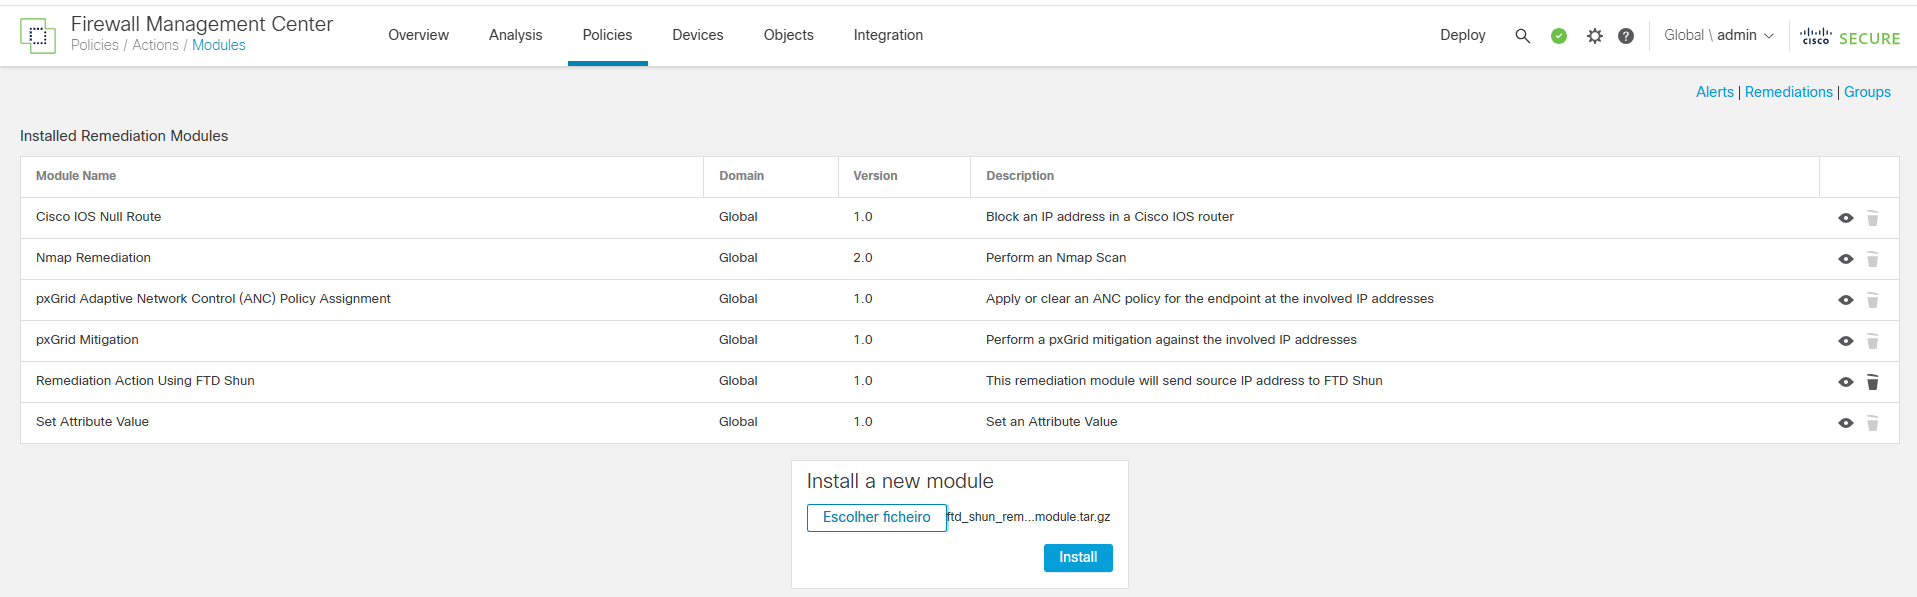Open the search magnifier icon
This screenshot has width=1917, height=597.
click(x=1522, y=36)
